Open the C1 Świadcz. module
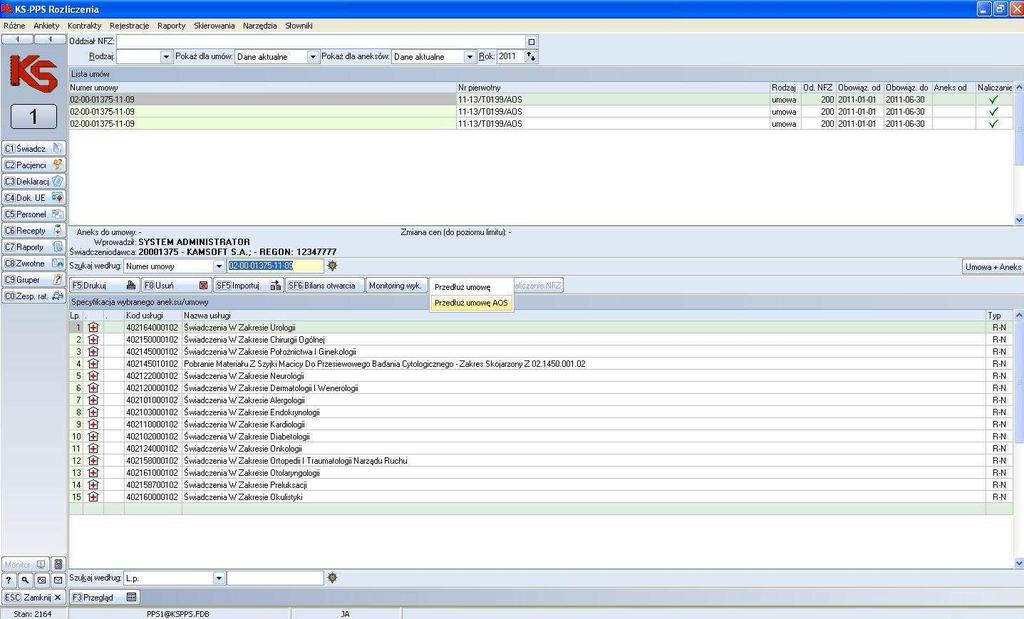This screenshot has width=1024, height=619. pos(33,149)
